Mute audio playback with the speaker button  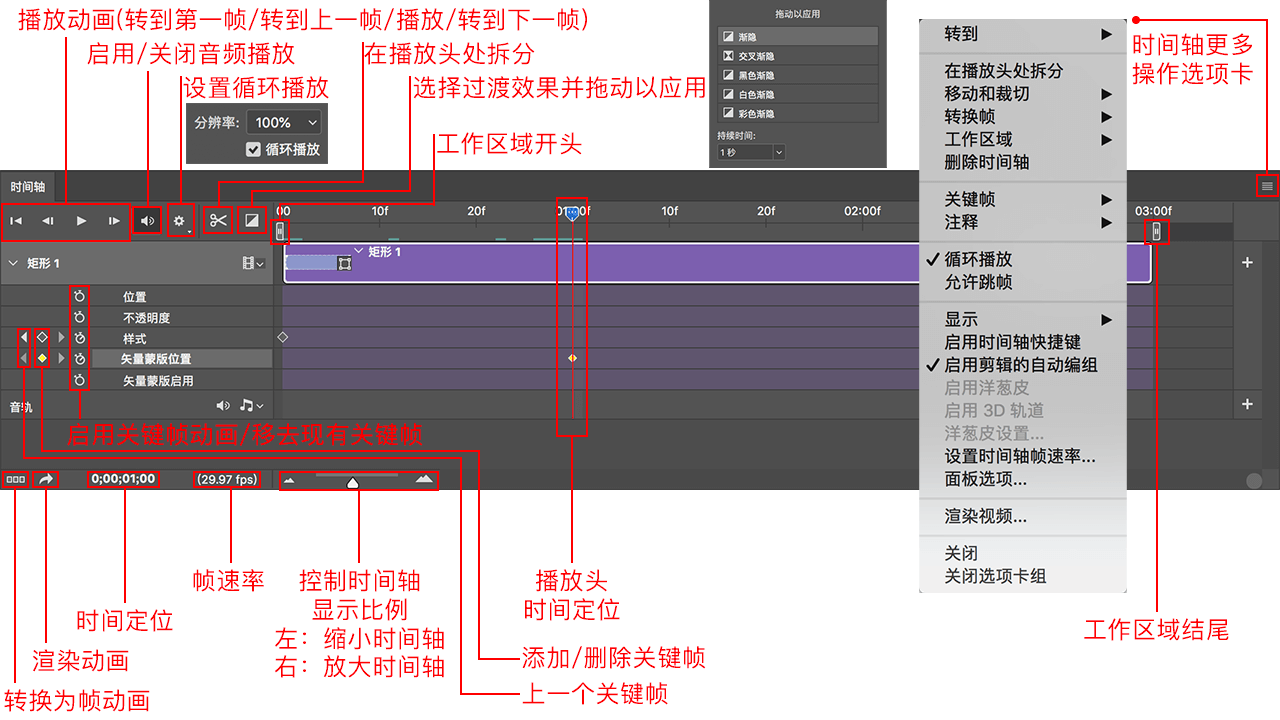(x=147, y=221)
